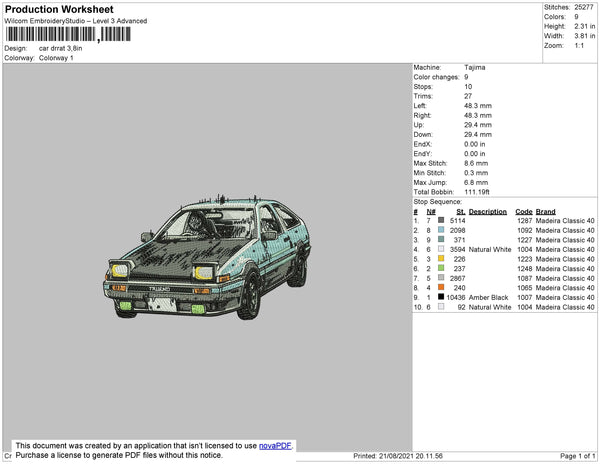Select the orange thread color swatch
Image resolution: width=600 pixels, height=464 pixels.
point(441,288)
